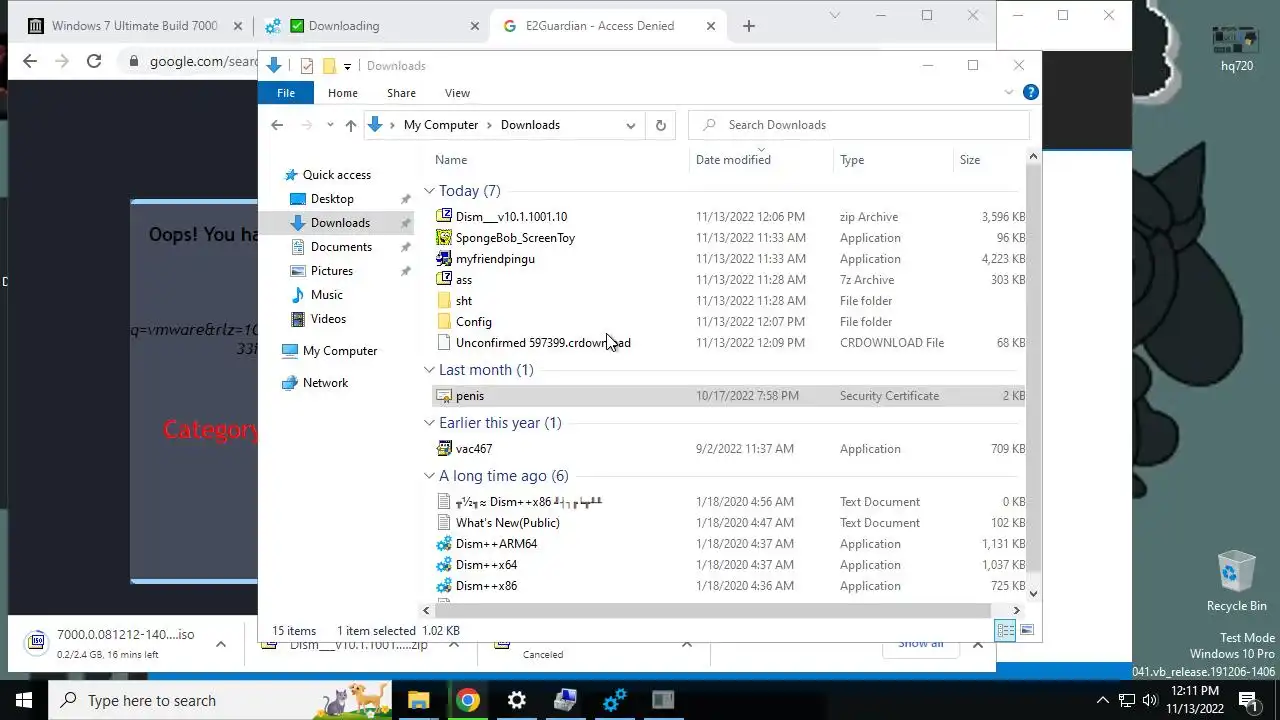Click My Computer in the address breadcrumb
The image size is (1280, 720).
click(441, 125)
